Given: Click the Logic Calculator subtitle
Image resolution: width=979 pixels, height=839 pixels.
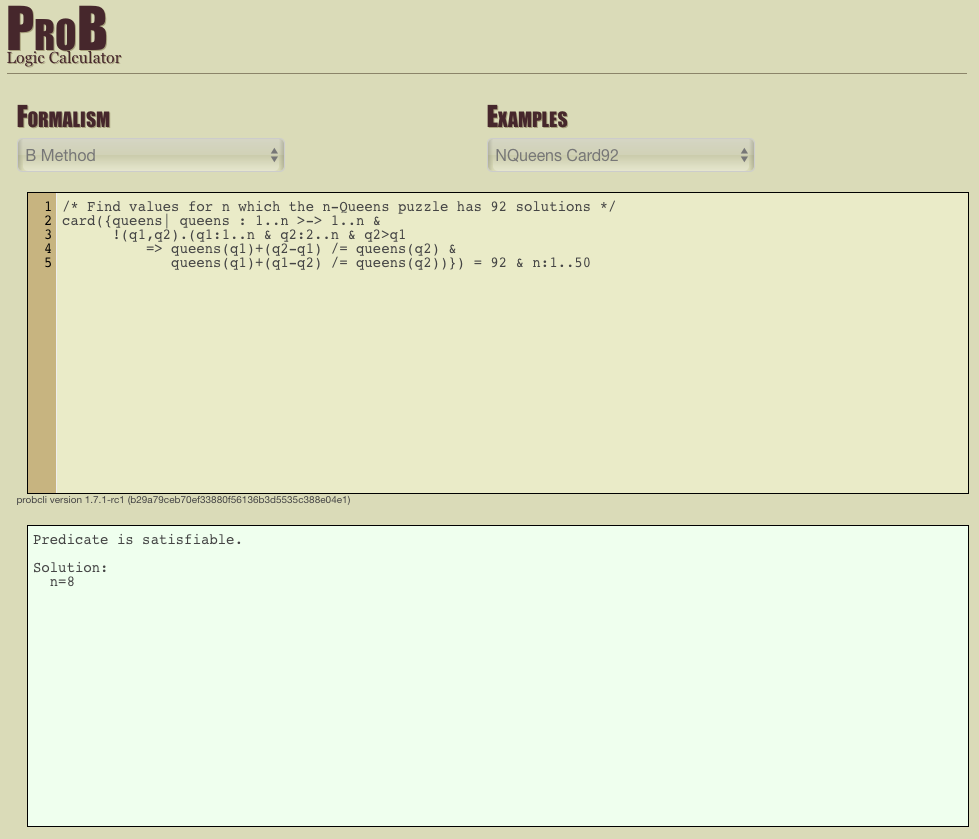Looking at the screenshot, I should coord(64,58).
